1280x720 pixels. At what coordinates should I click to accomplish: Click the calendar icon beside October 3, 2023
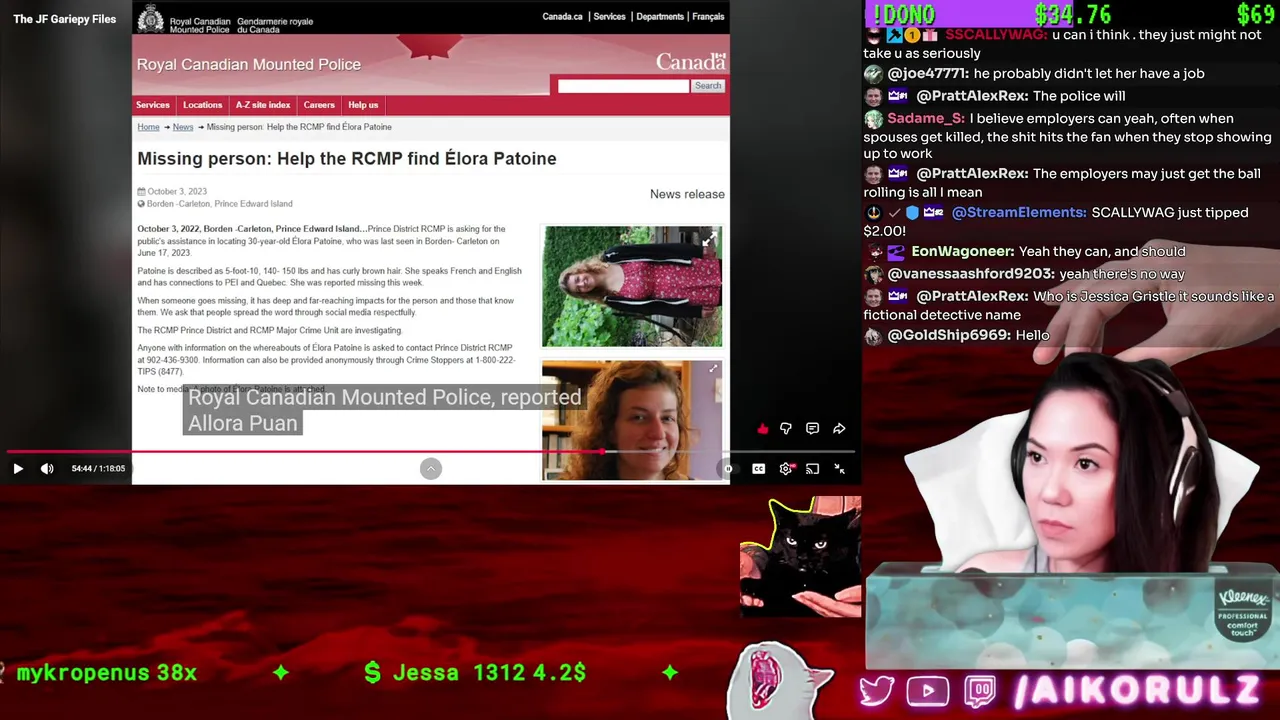pyautogui.click(x=141, y=192)
